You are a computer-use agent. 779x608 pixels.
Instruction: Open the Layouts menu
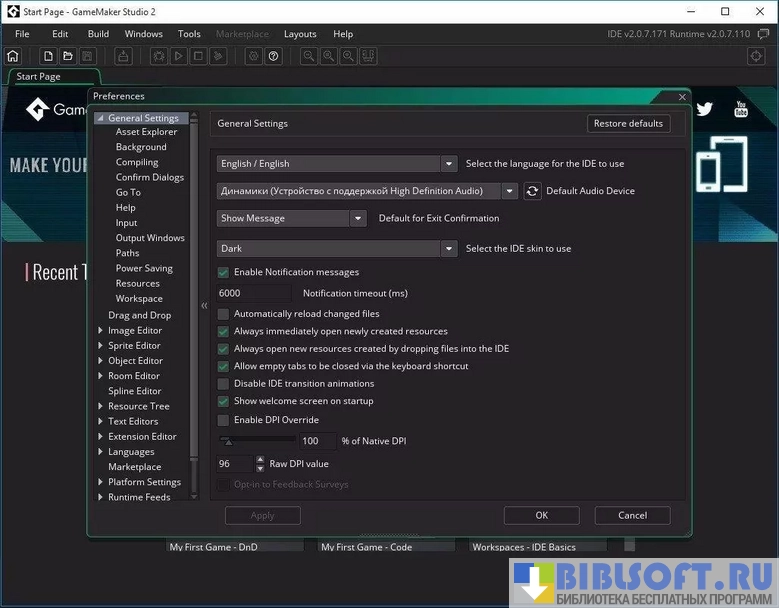(300, 34)
